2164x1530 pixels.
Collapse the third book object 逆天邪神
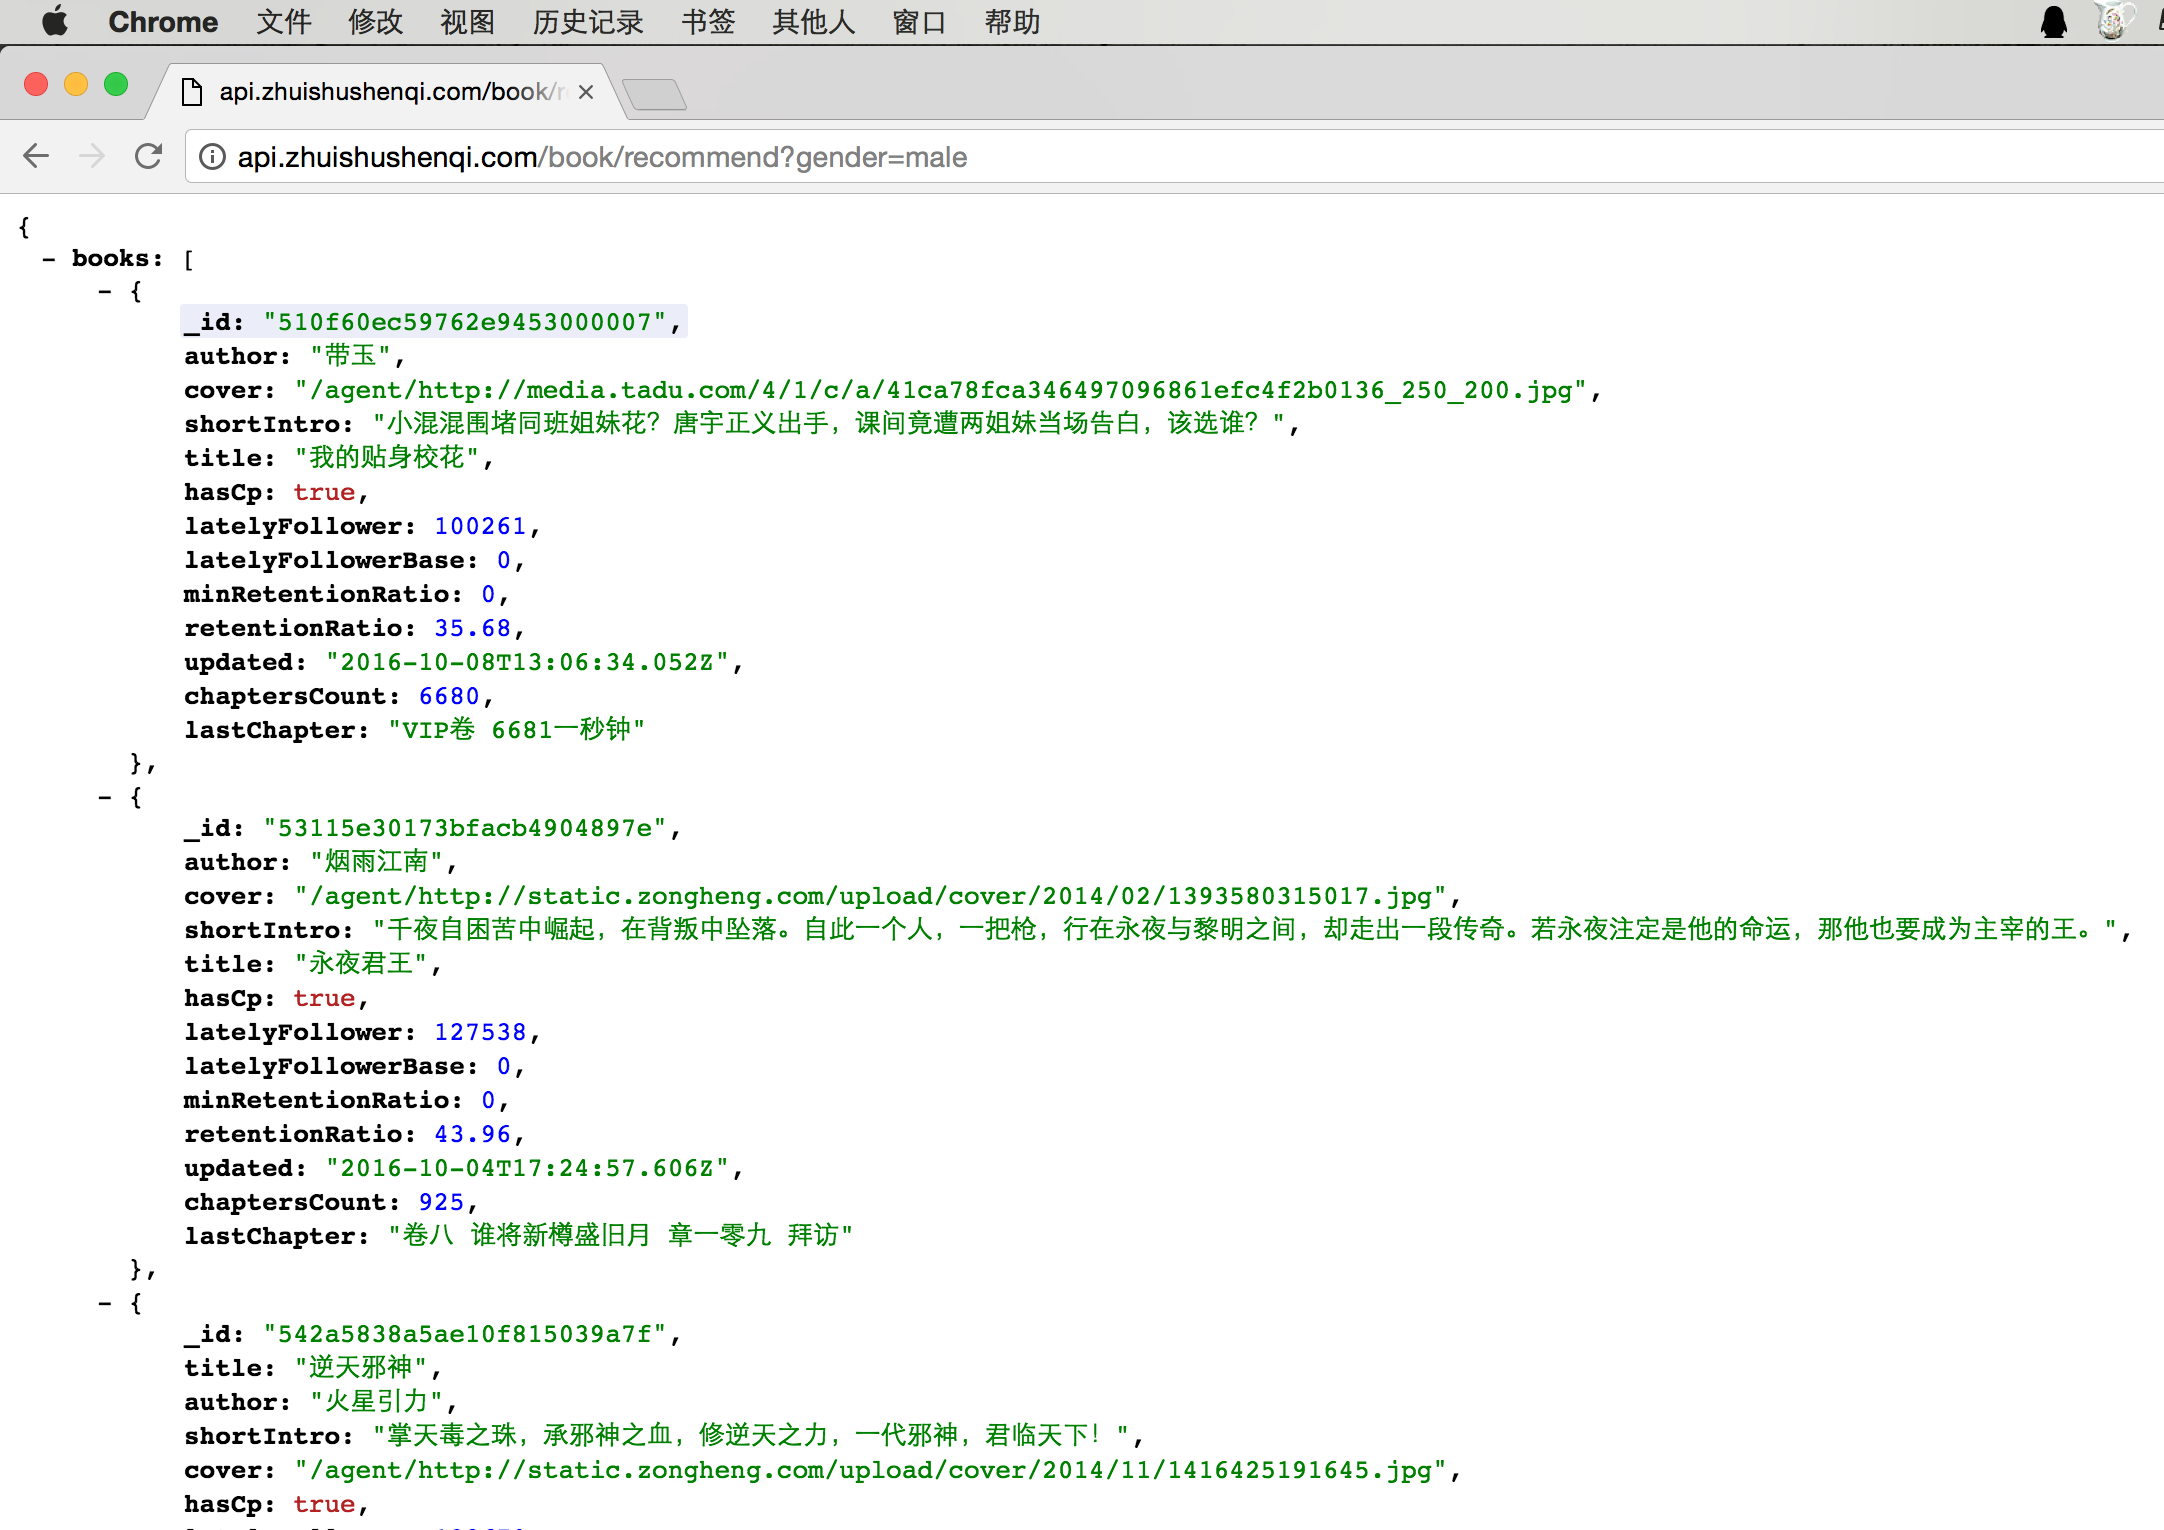[x=104, y=1304]
